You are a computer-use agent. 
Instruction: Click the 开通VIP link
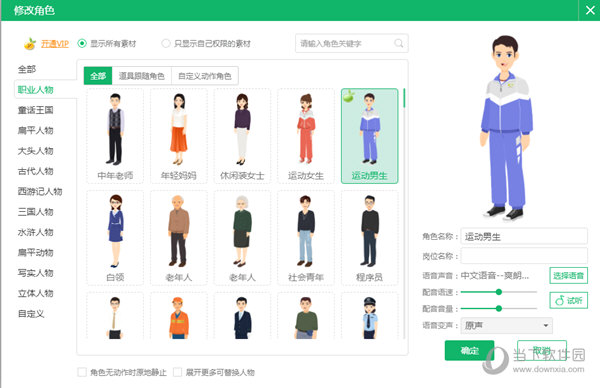click(55, 44)
